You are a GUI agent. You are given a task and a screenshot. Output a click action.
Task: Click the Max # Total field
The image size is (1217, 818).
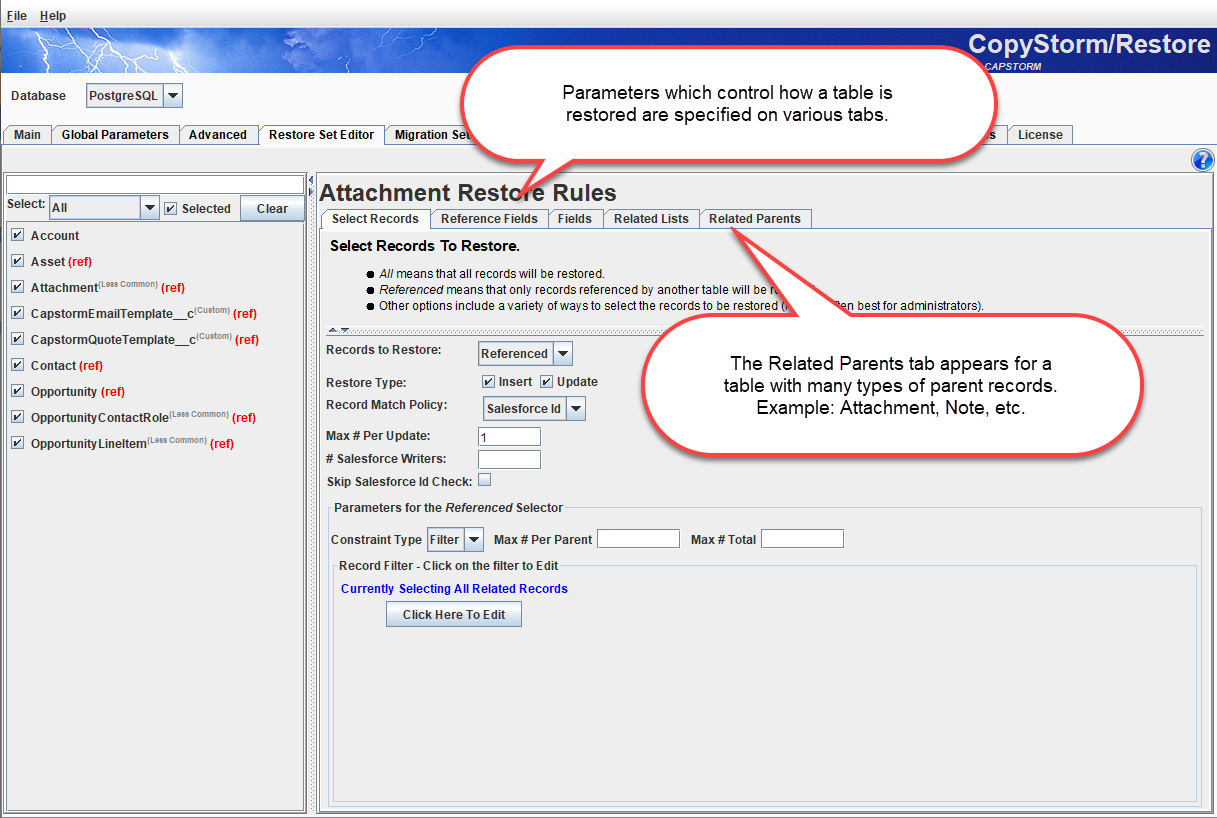pos(802,539)
